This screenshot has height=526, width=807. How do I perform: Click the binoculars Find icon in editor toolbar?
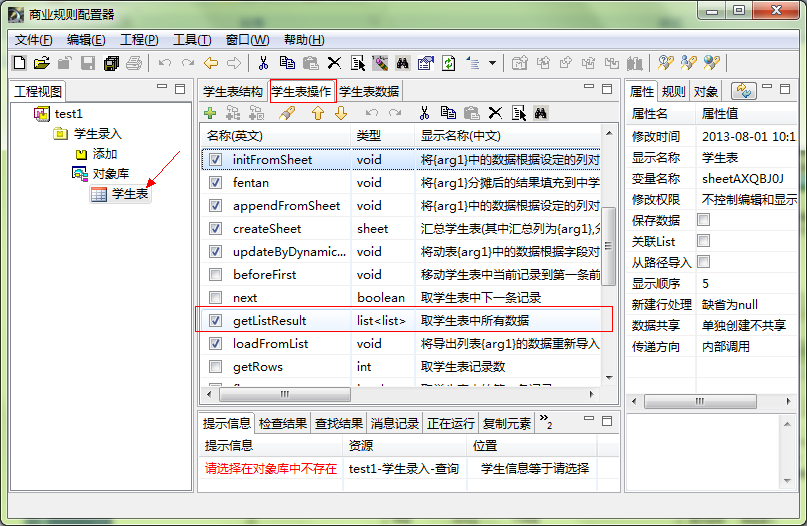[540, 113]
